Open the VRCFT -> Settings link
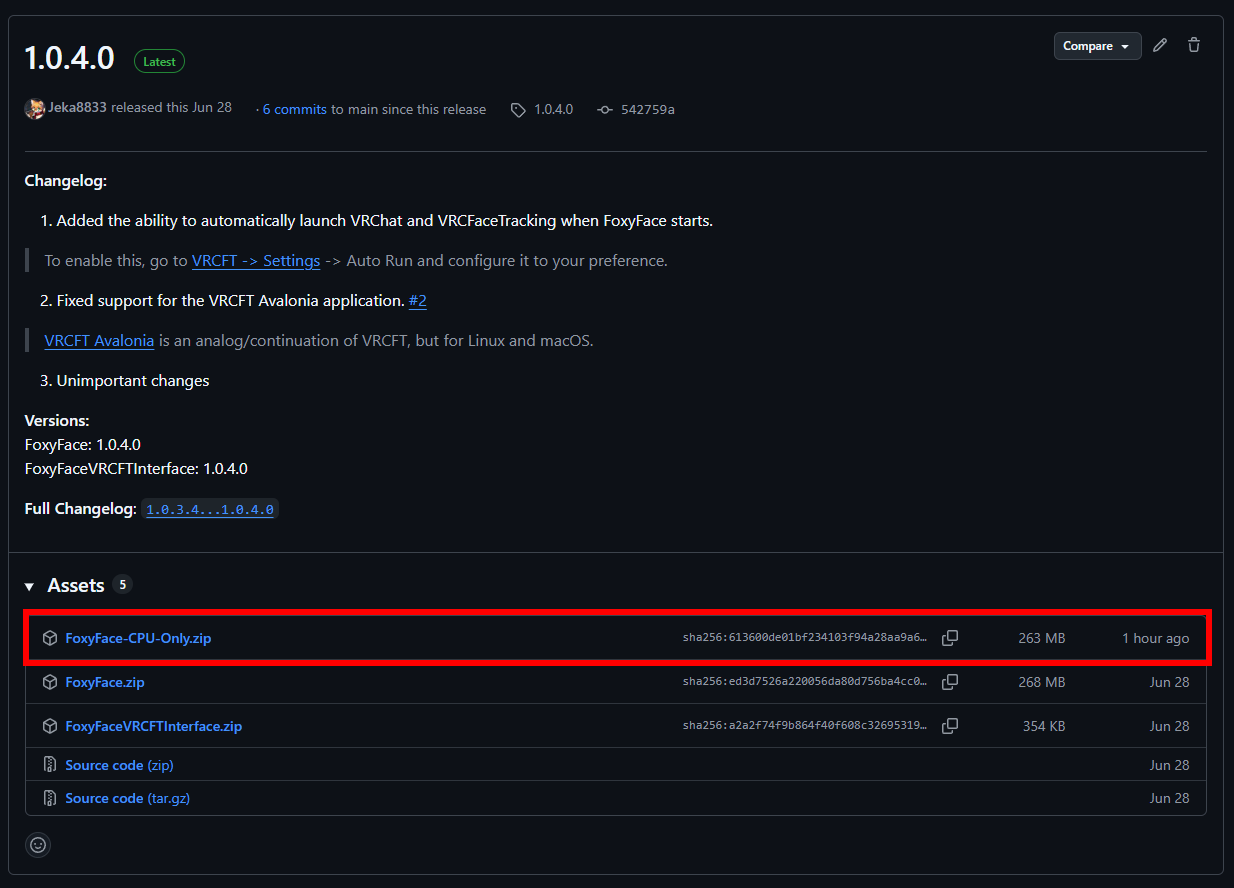Image resolution: width=1234 pixels, height=888 pixels. [x=256, y=261]
